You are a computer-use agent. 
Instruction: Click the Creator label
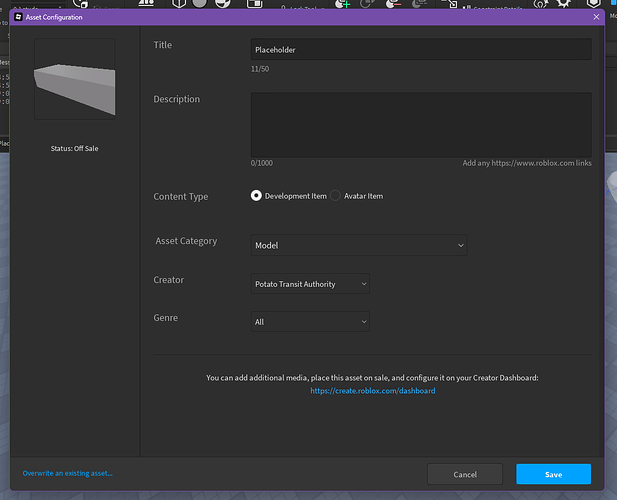click(168, 280)
